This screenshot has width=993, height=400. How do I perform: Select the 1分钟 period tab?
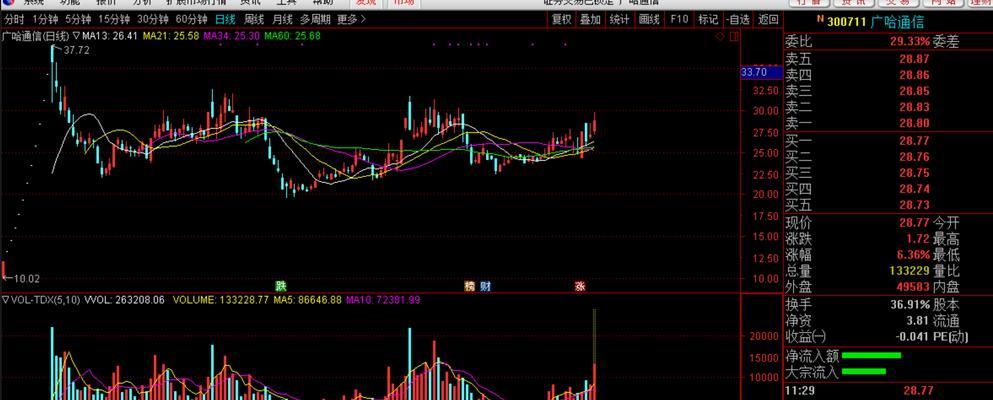point(45,19)
